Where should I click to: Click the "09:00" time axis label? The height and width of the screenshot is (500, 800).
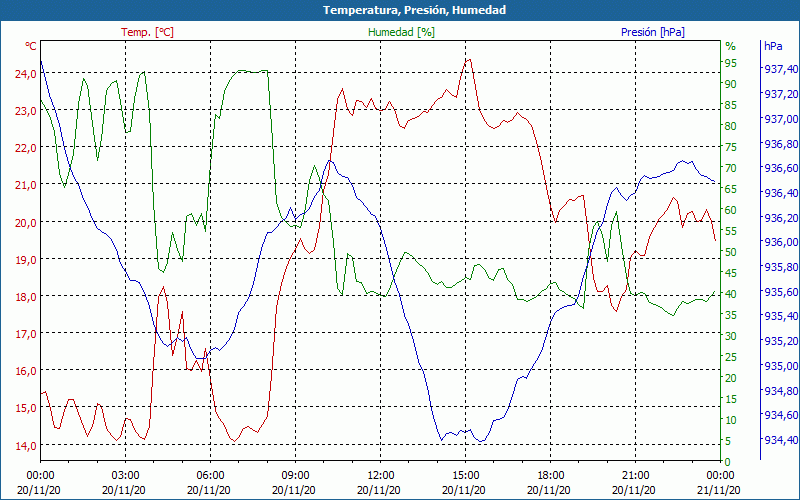[295, 476]
